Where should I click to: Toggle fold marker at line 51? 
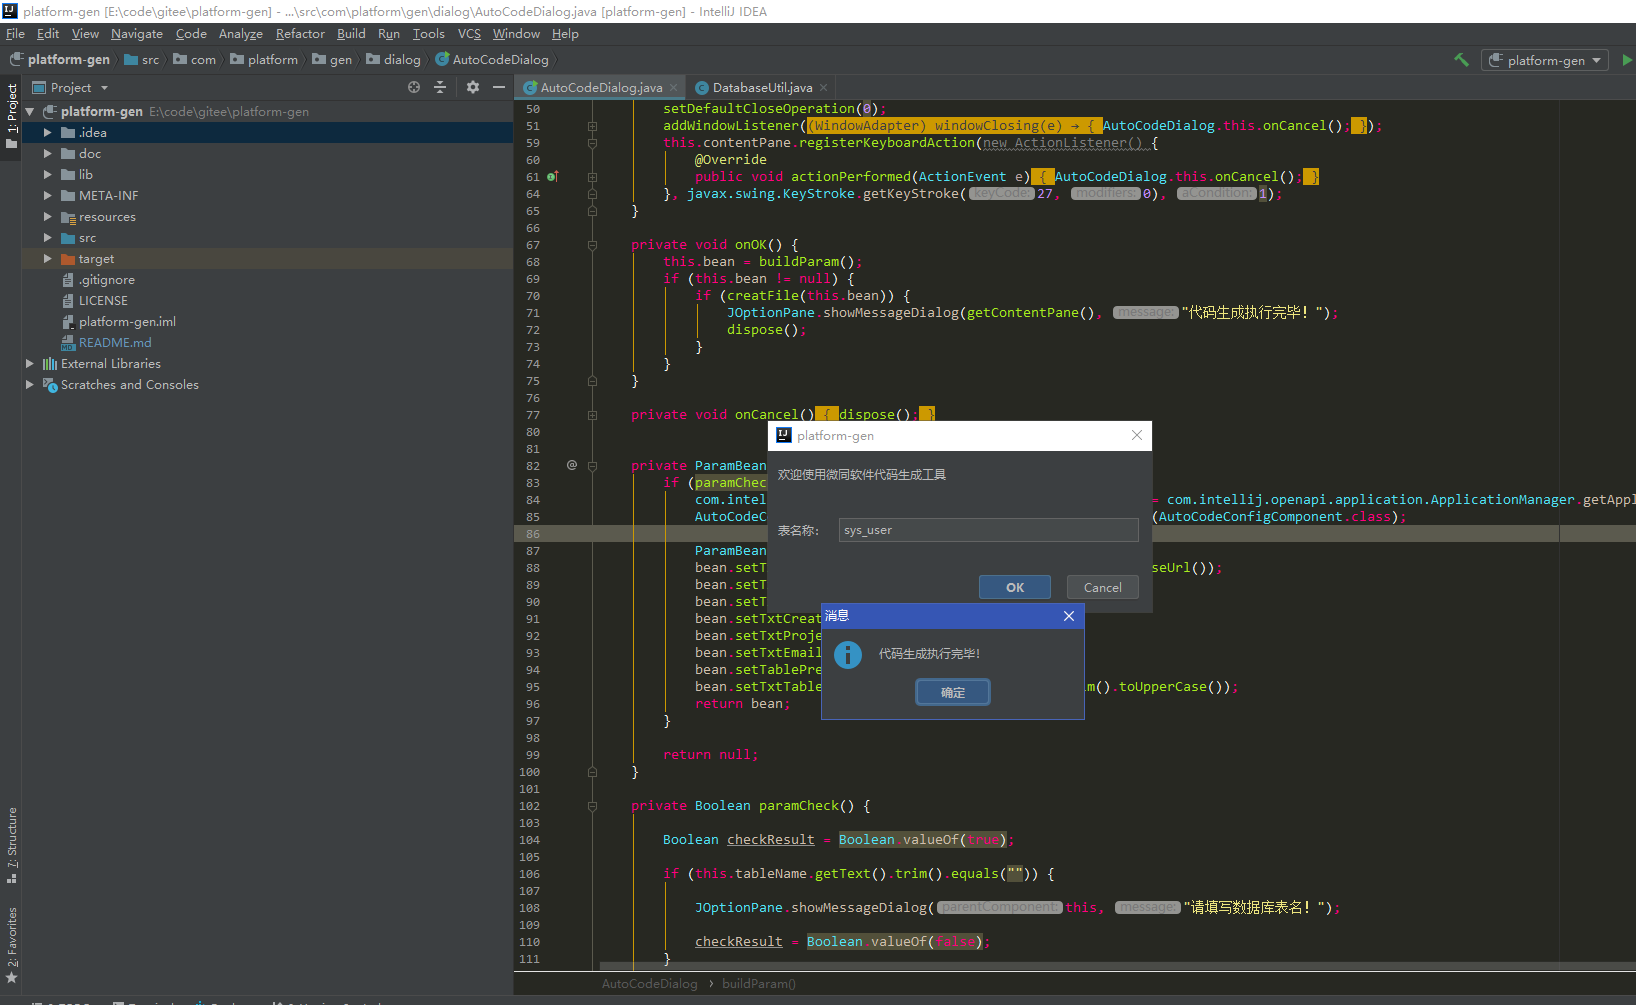point(592,126)
